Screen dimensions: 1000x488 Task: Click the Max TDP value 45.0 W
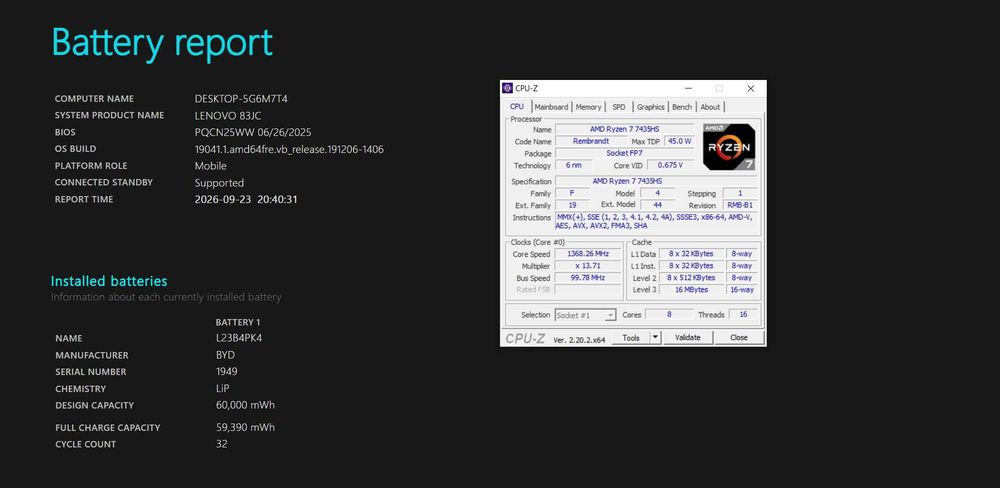(x=679, y=142)
